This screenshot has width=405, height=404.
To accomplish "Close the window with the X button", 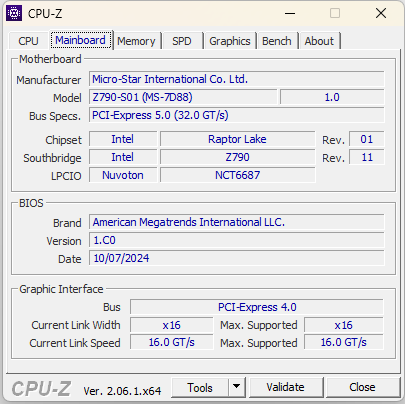I will coord(381,13).
